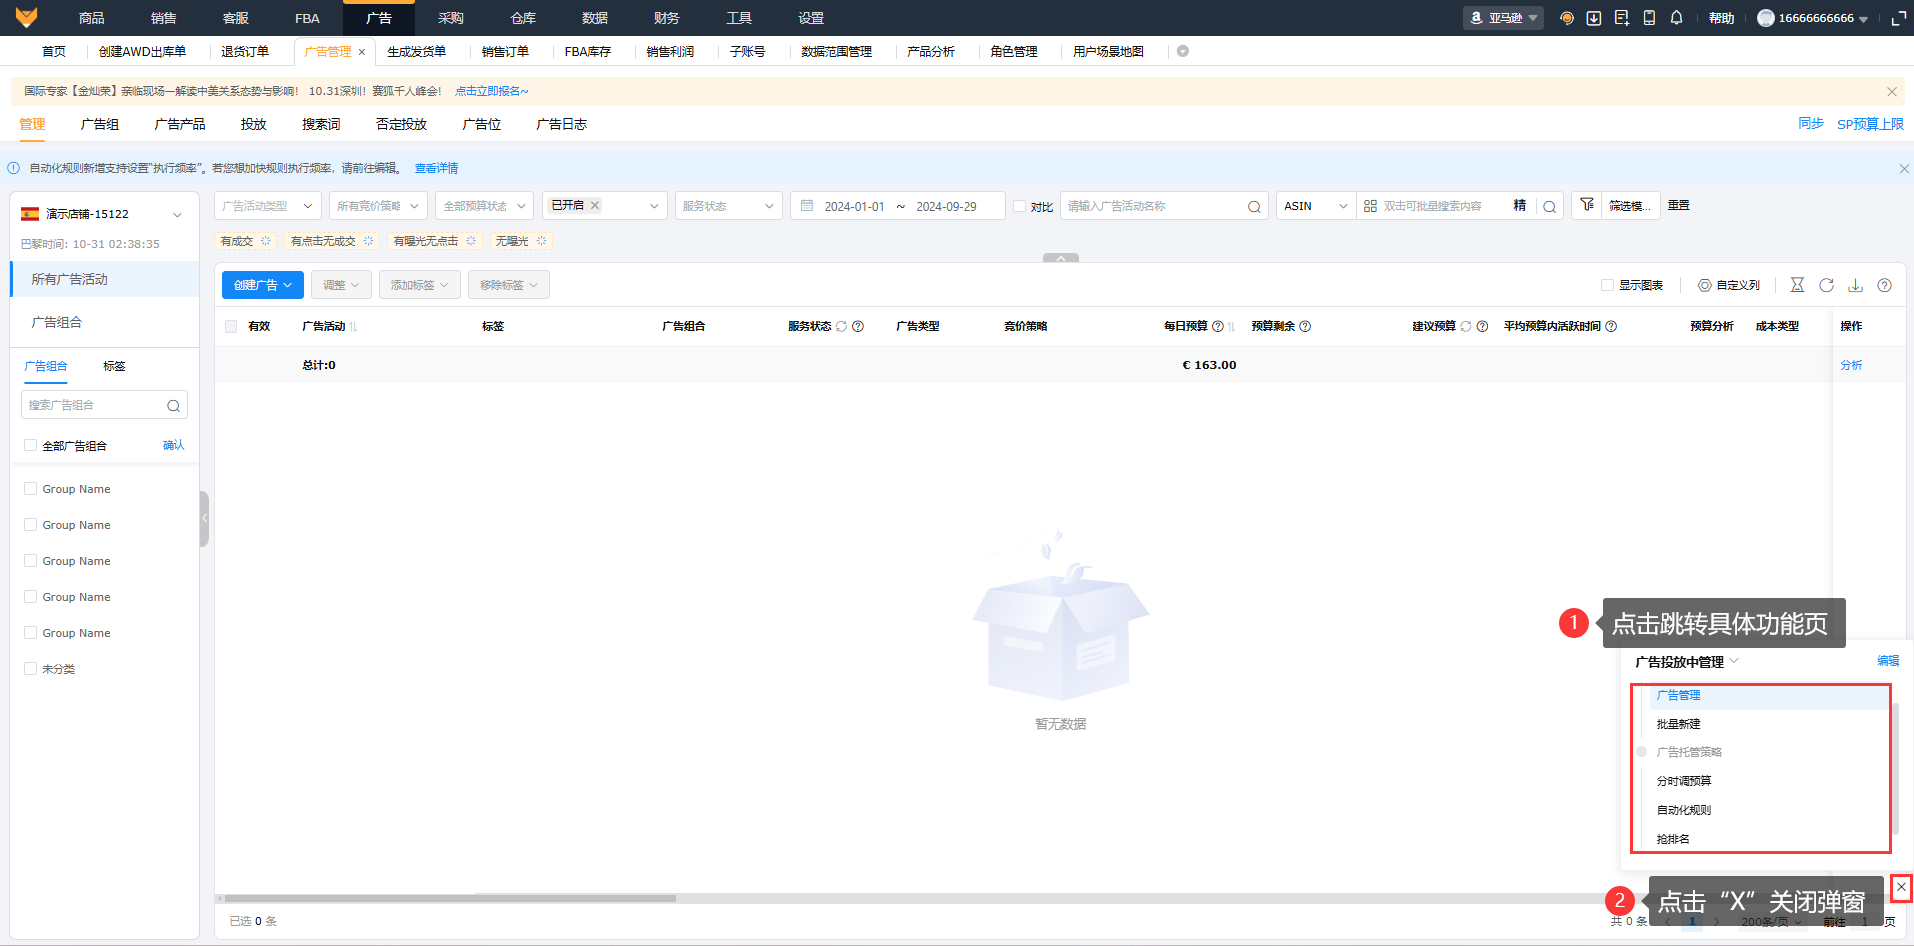
Task: Click the fox logo in top-left corner
Action: pos(27,17)
